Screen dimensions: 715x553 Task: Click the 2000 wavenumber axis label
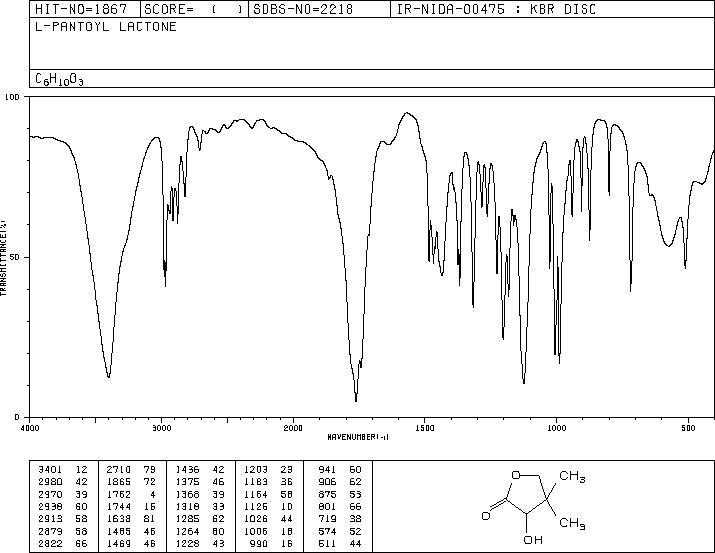[293, 428]
